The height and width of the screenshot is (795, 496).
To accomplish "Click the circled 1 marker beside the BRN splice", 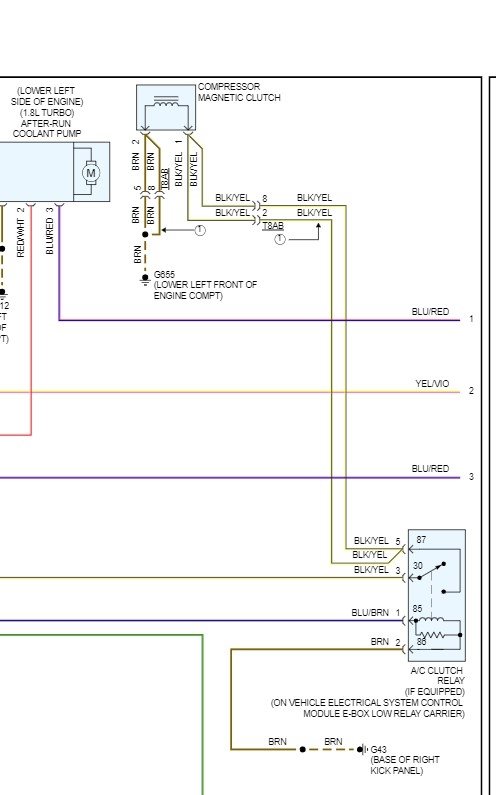I will click(x=200, y=230).
